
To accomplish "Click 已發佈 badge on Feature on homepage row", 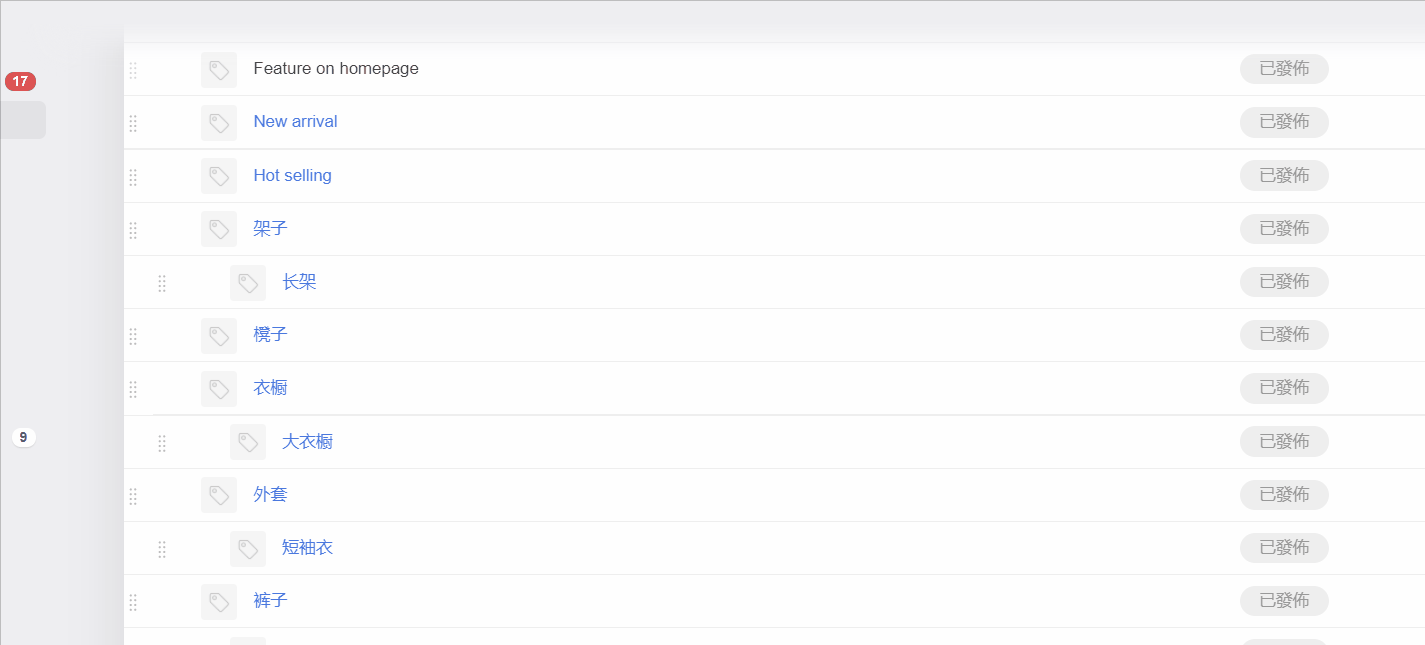I will point(1284,69).
